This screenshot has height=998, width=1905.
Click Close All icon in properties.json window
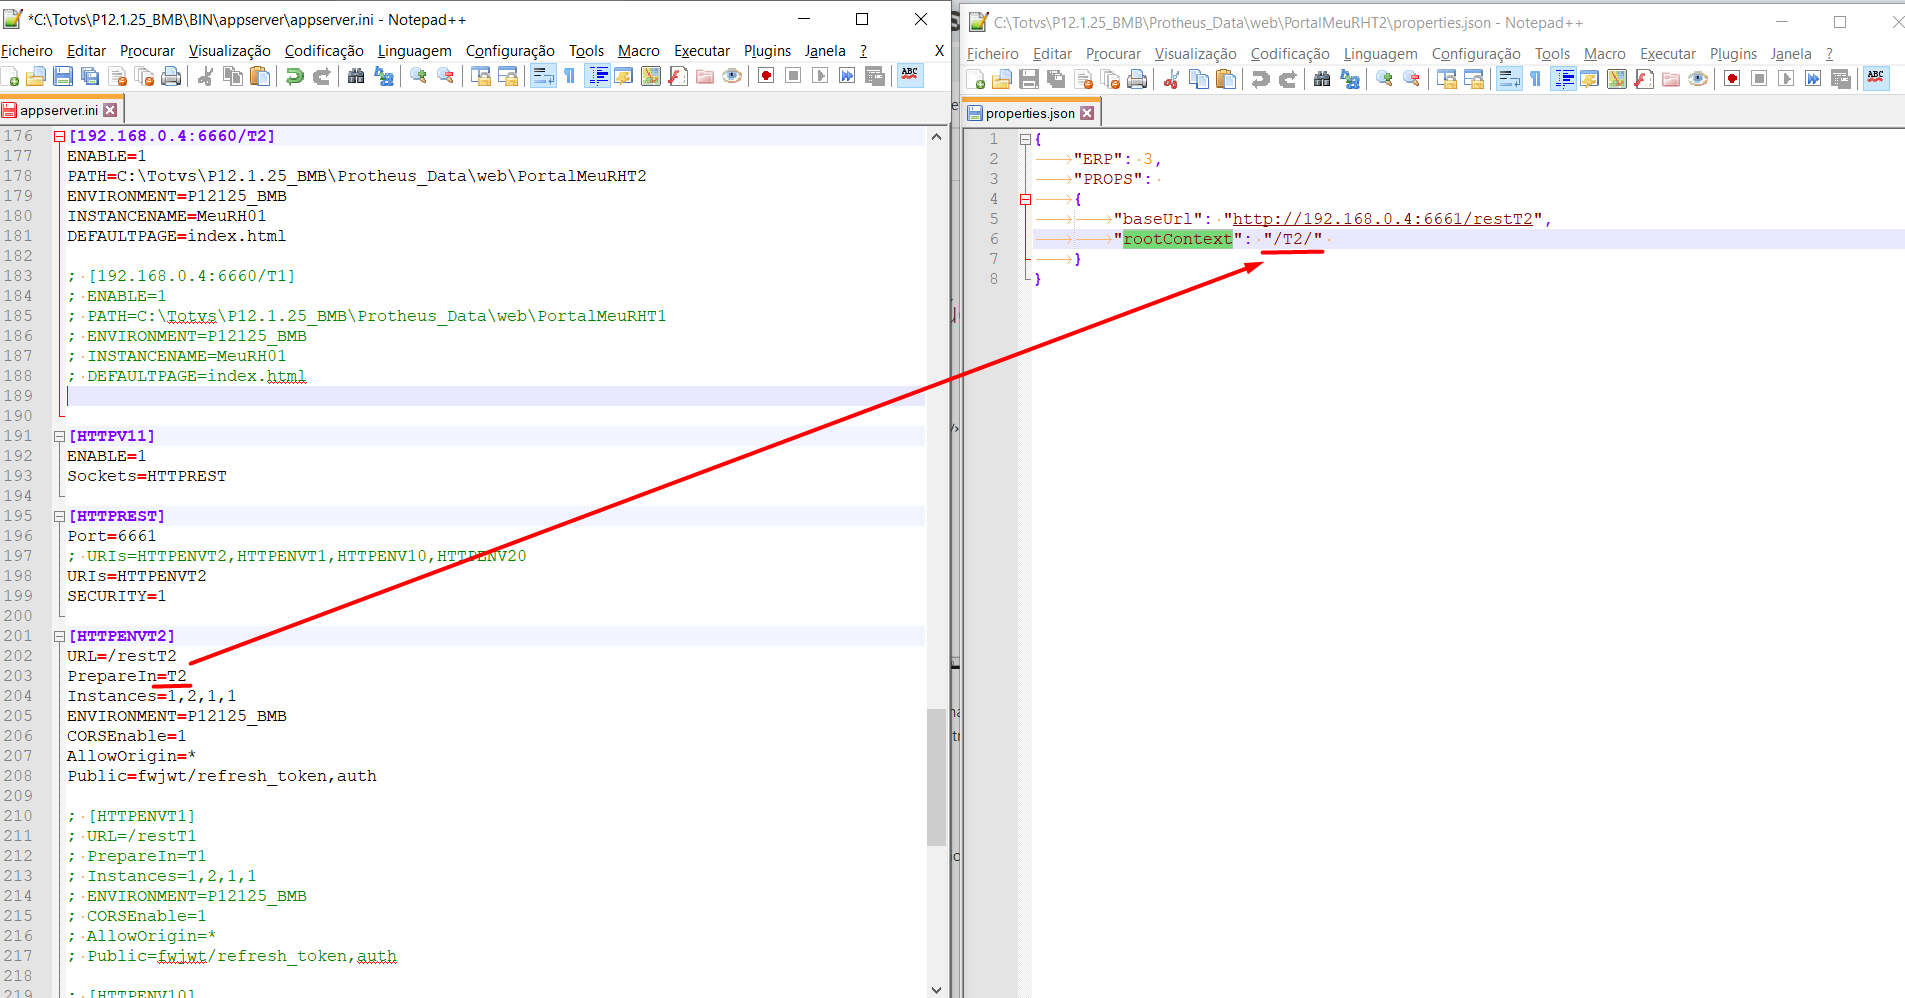(1110, 79)
